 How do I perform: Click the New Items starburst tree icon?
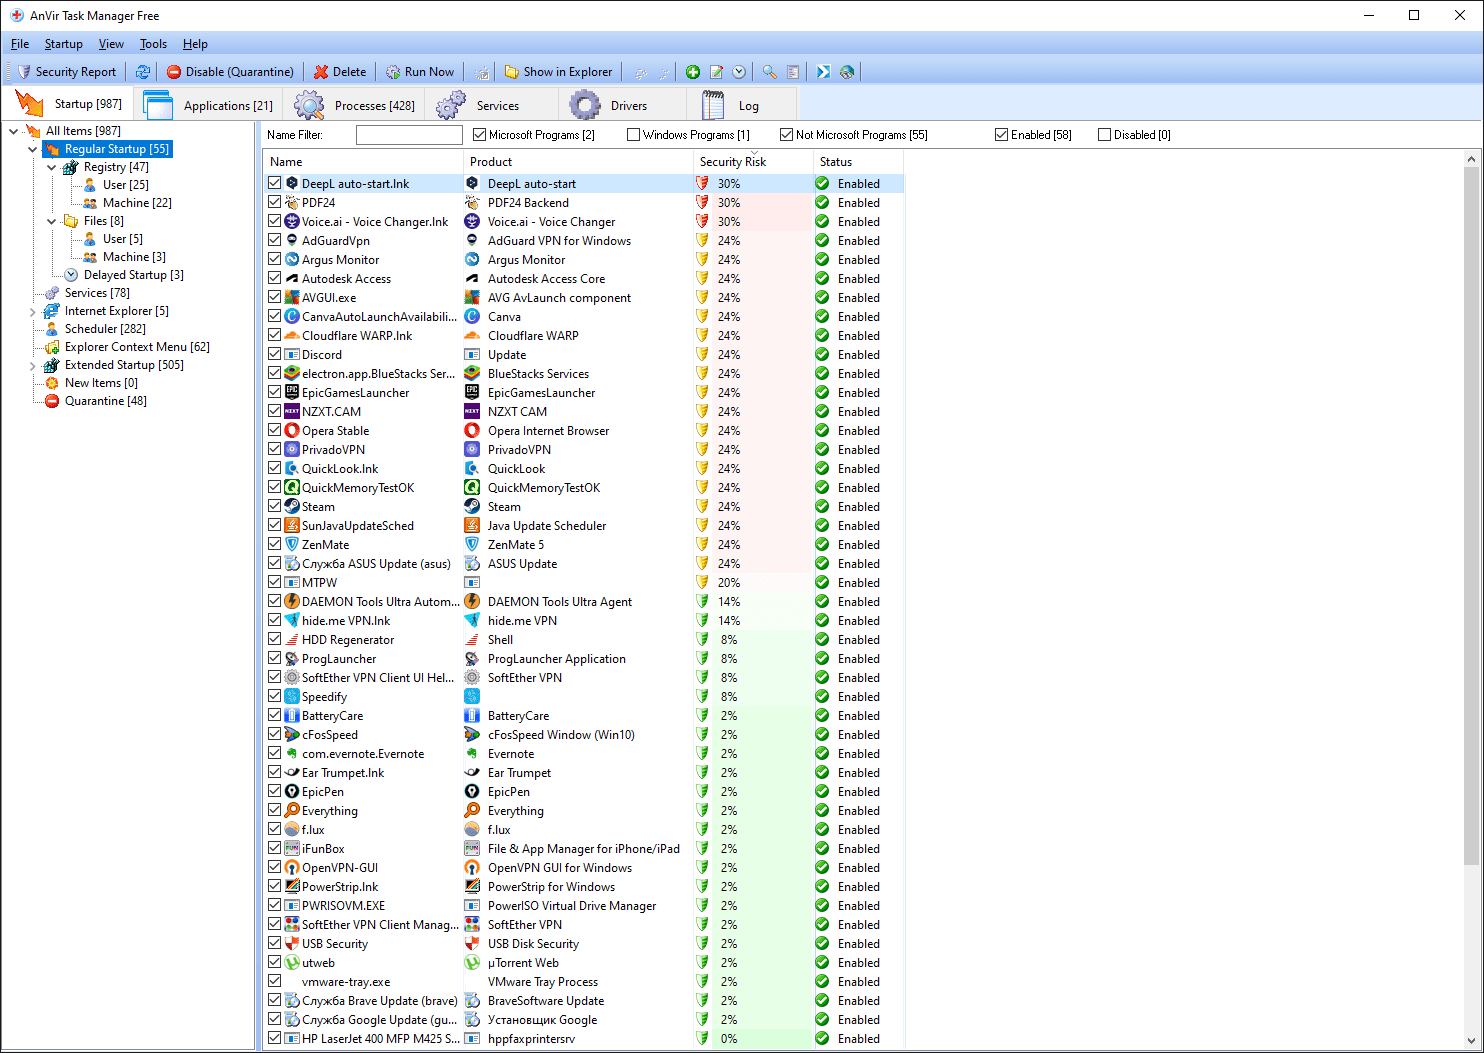pos(52,383)
